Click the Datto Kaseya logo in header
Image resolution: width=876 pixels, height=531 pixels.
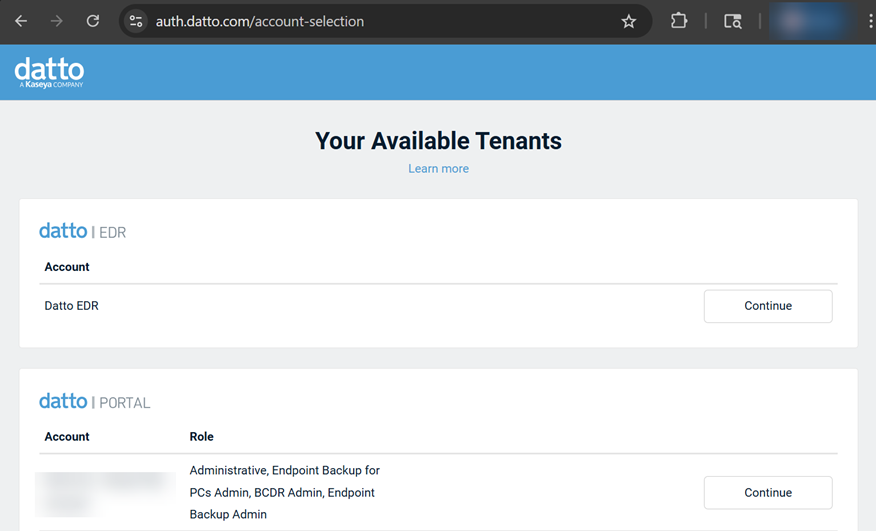pyautogui.click(x=50, y=72)
